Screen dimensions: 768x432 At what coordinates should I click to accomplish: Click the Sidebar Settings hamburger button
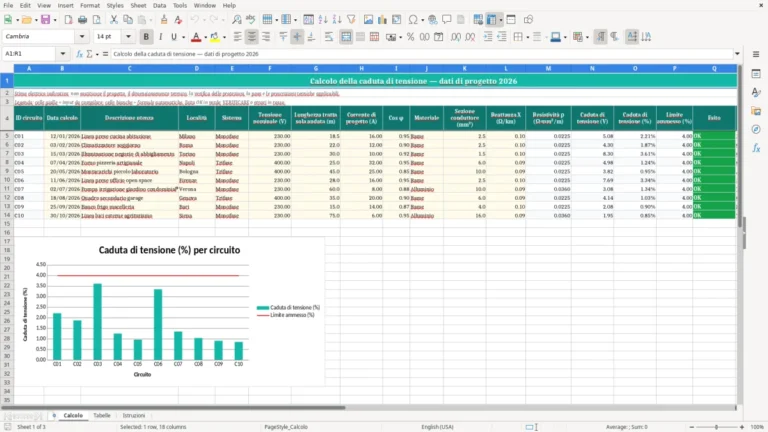click(756, 54)
